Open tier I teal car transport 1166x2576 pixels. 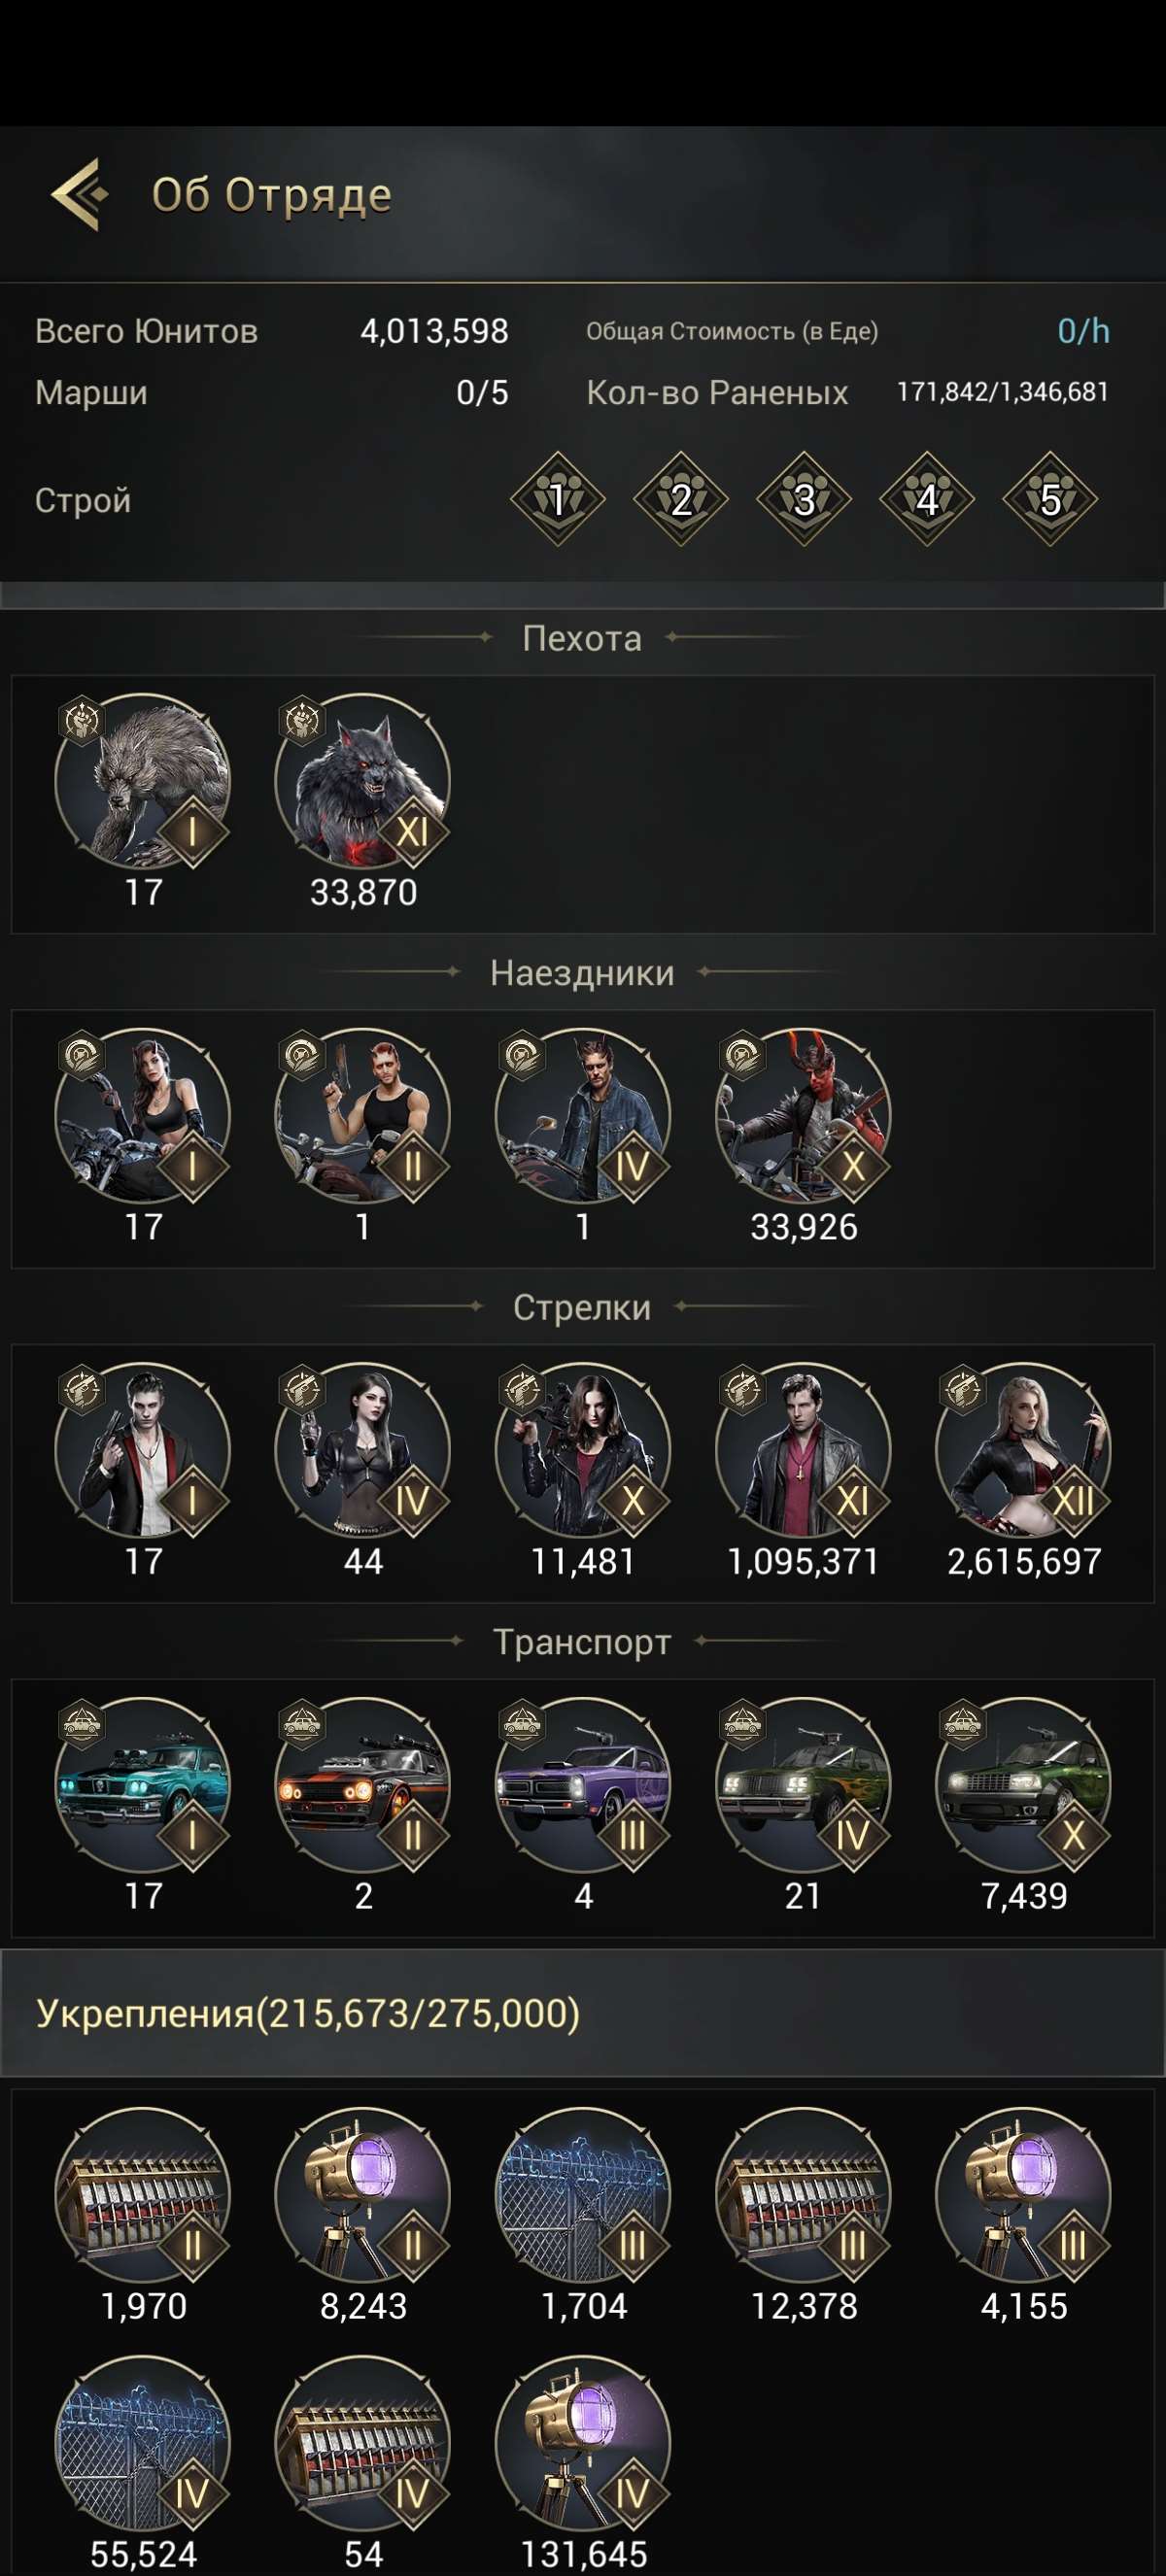click(x=143, y=1786)
